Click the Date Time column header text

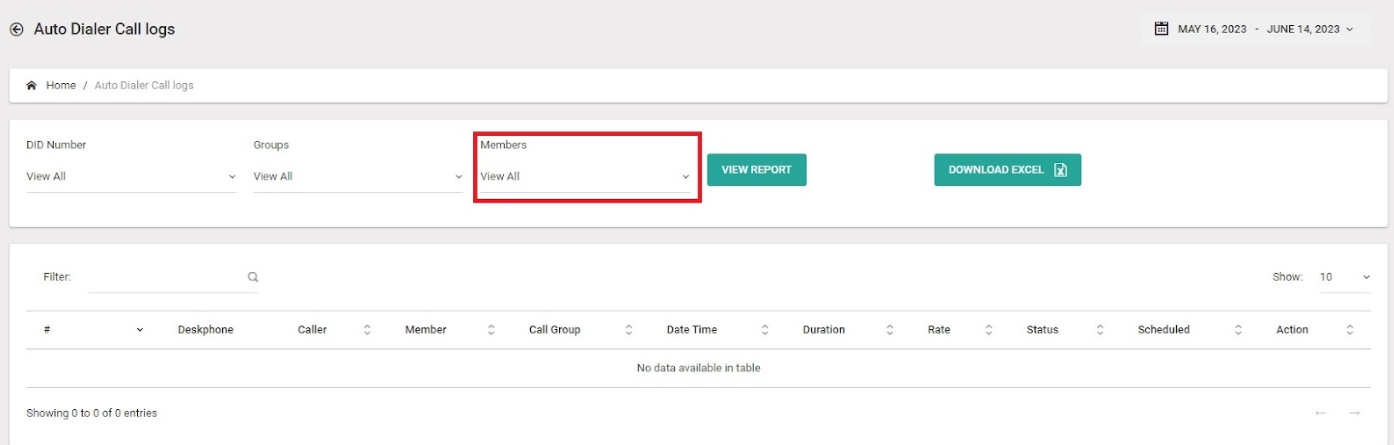tap(692, 330)
